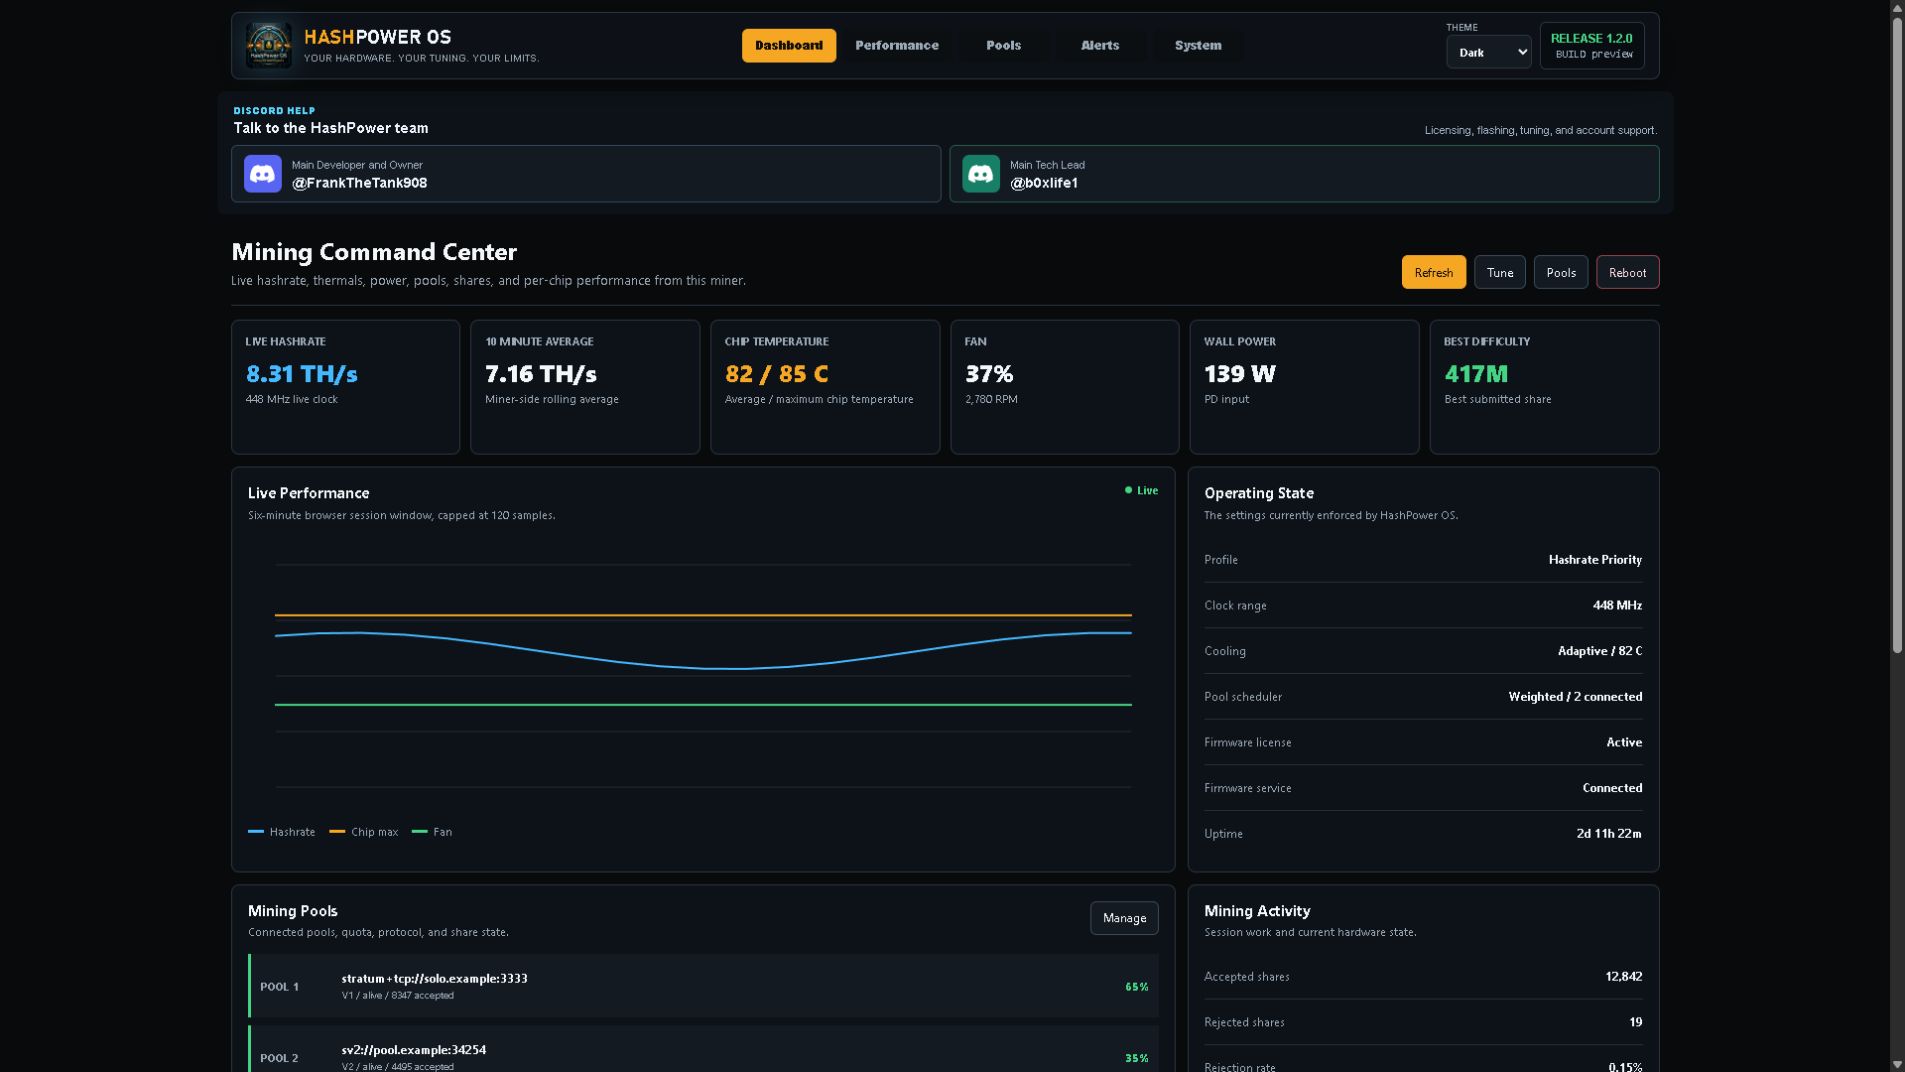Viewport: 1905px width, 1072px height.
Task: Click the HashPower OS logo icon
Action: pyautogui.click(x=269, y=45)
